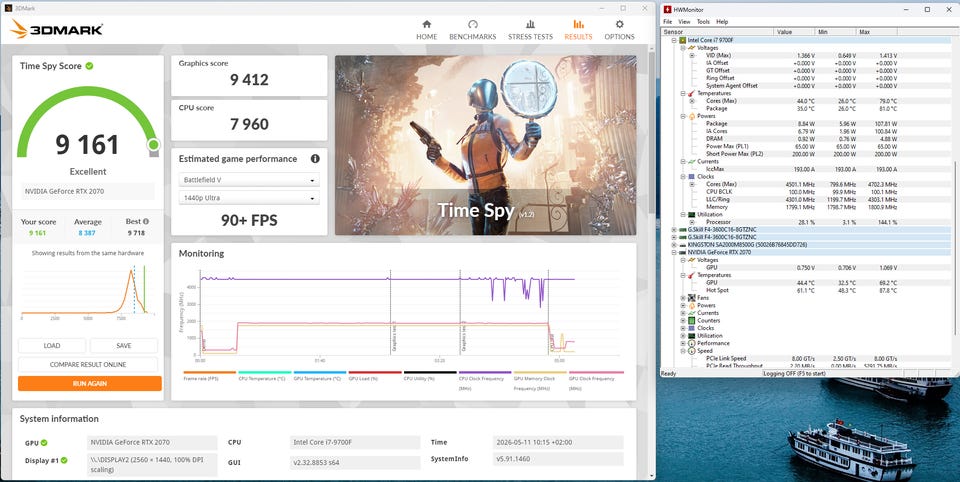Expand Powers node under NVIDIA GeForce RTX 2070
960x482 pixels.
pos(683,305)
